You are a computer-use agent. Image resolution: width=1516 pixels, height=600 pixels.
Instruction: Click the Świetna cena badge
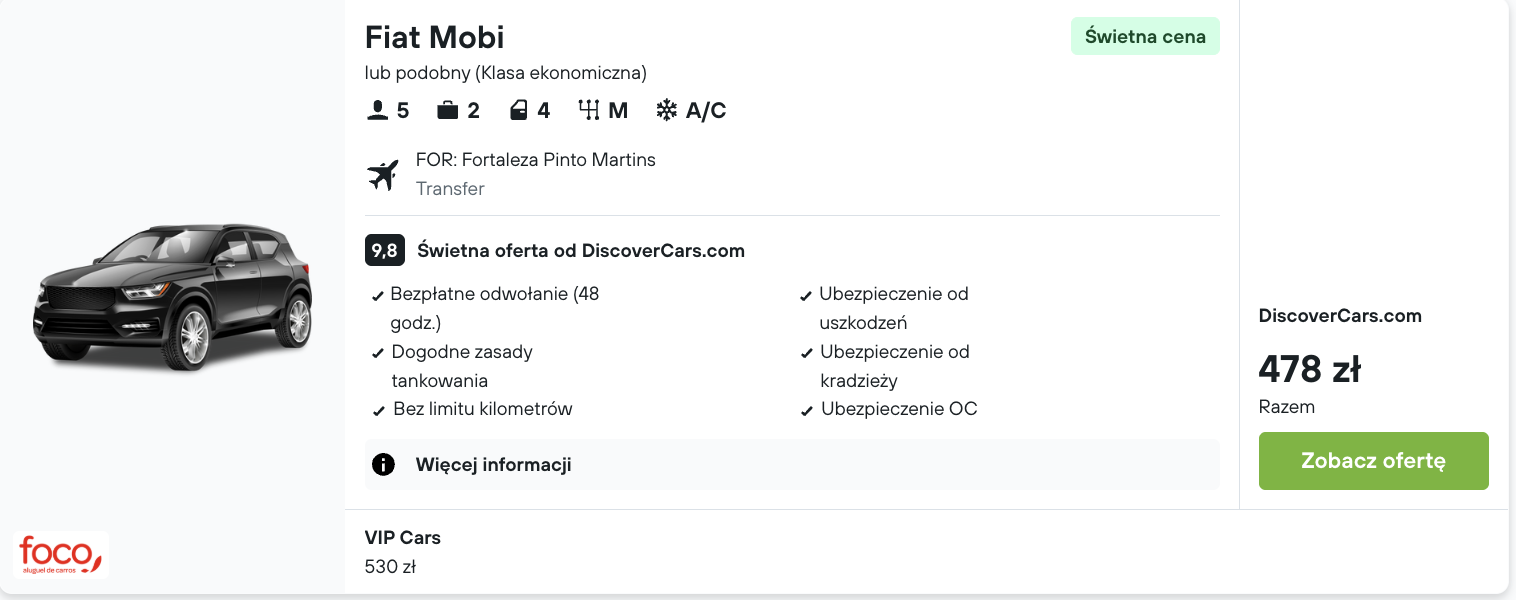coord(1145,37)
